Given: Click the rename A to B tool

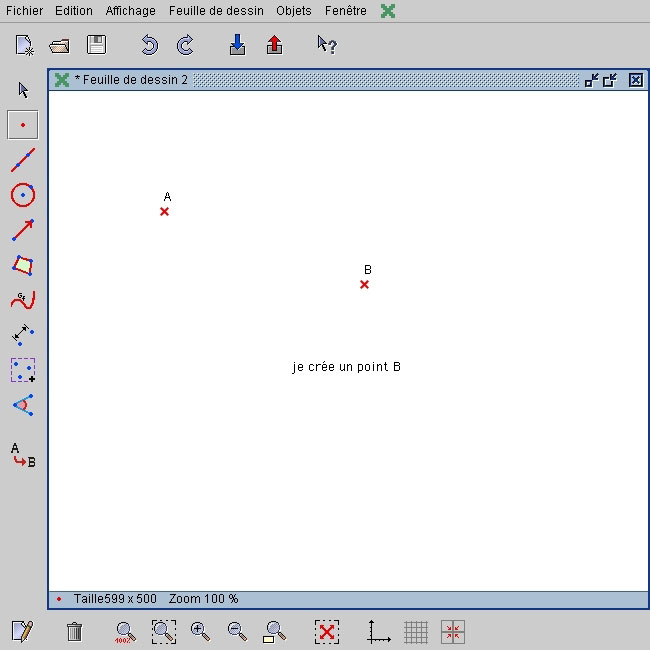Looking at the screenshot, I should (22, 455).
